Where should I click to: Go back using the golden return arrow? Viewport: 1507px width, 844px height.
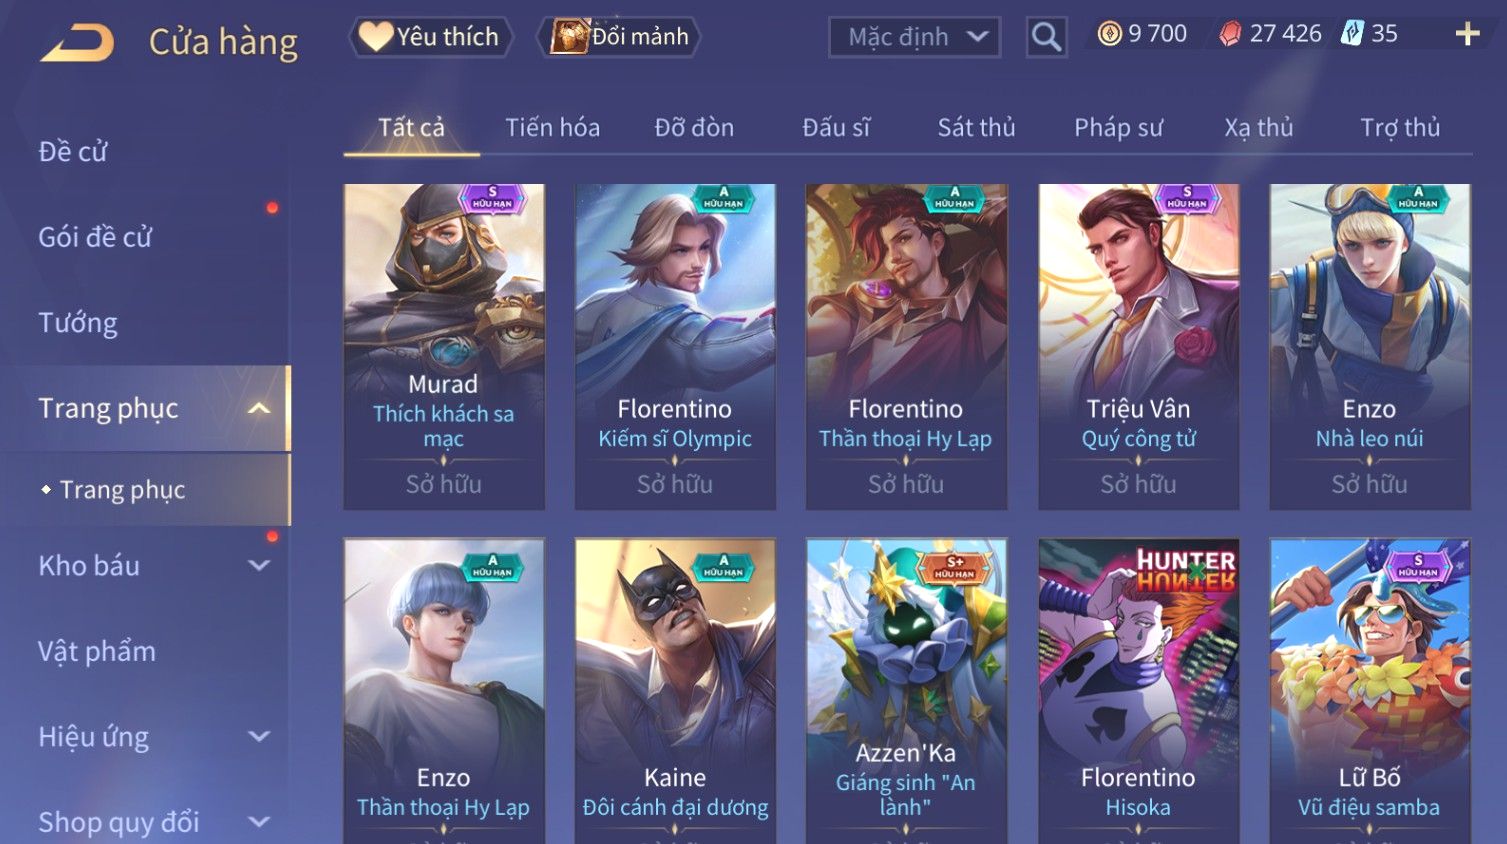[x=77, y=43]
